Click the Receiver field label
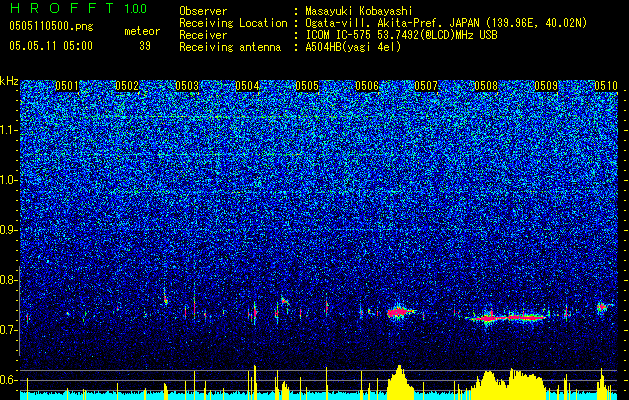The width and height of the screenshot is (629, 400). pos(203,35)
